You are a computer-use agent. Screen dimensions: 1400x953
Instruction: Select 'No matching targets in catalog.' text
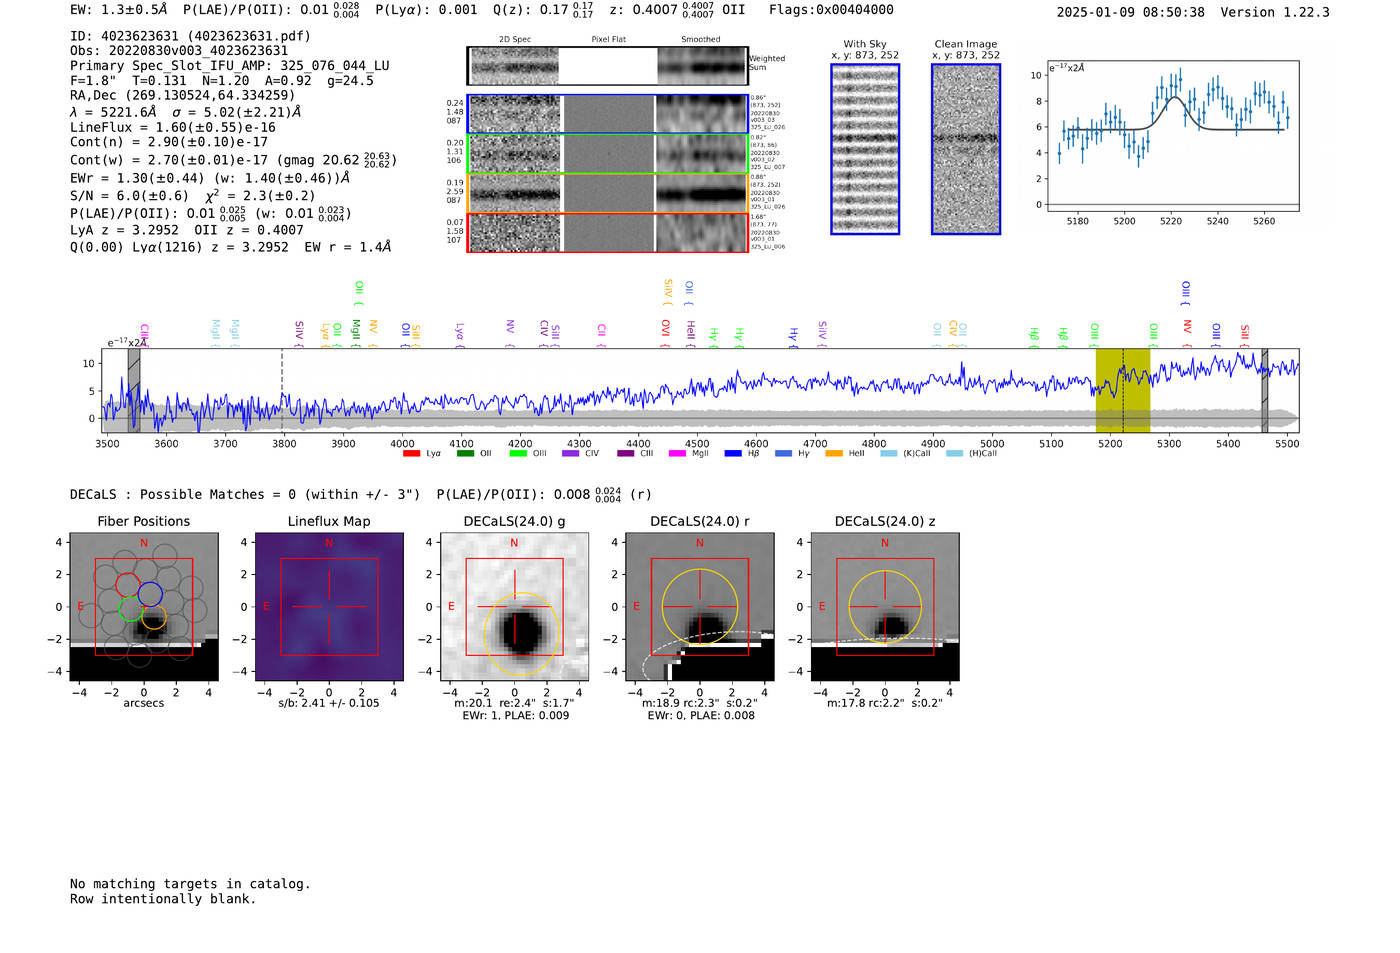190,884
